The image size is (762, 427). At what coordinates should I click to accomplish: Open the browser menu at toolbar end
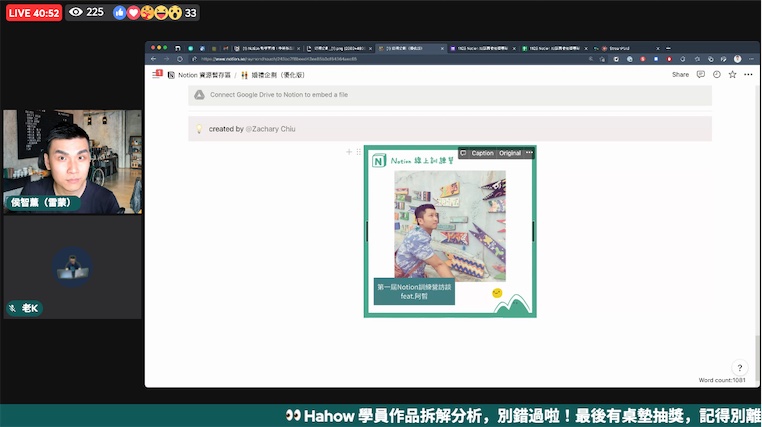751,59
